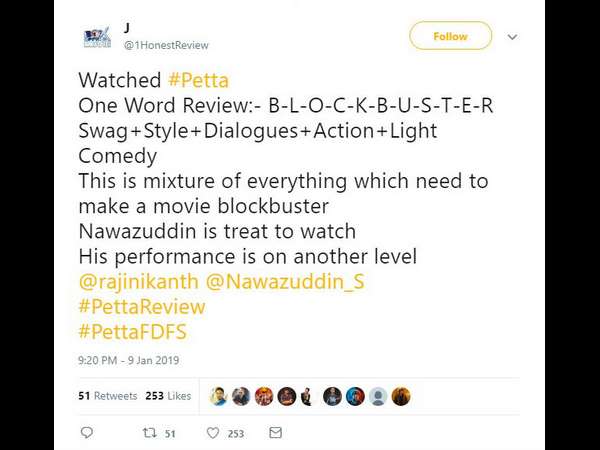The image size is (600, 450).
Task: Click the 9:20 PM - 9 Jan 2019 timestamp
Action: 129,360
